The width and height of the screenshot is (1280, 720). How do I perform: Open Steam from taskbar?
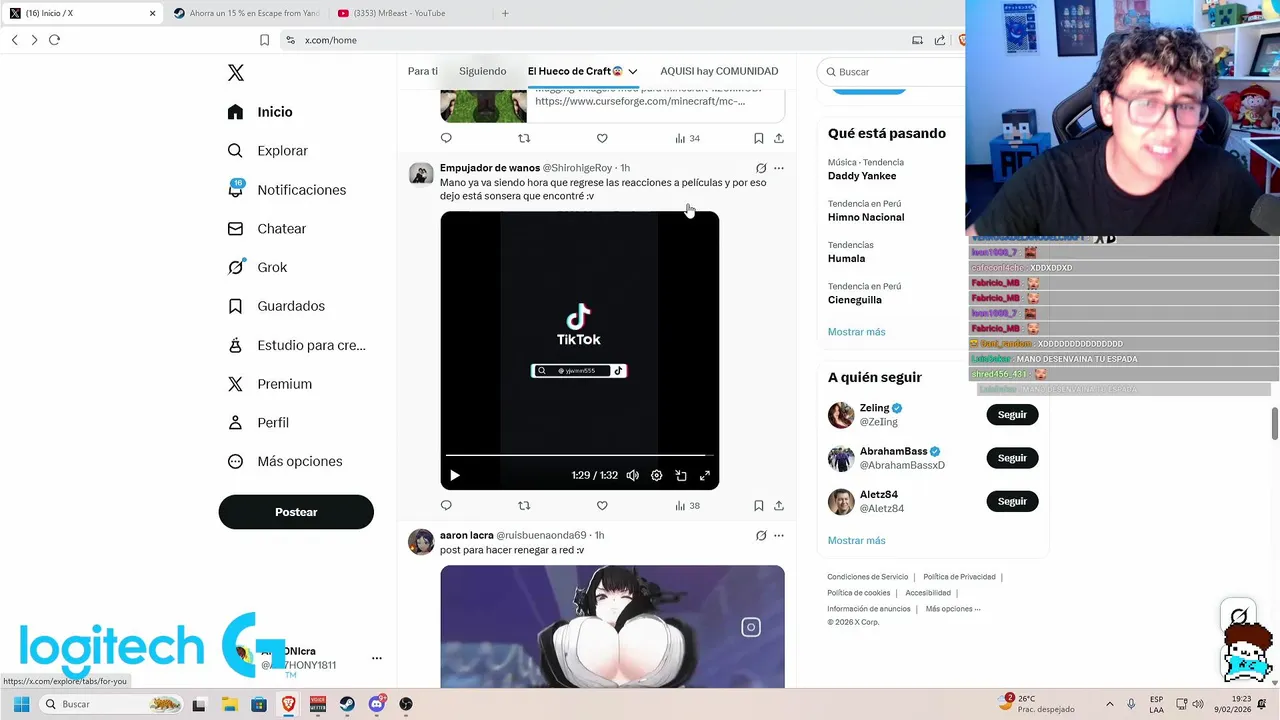click(347, 704)
